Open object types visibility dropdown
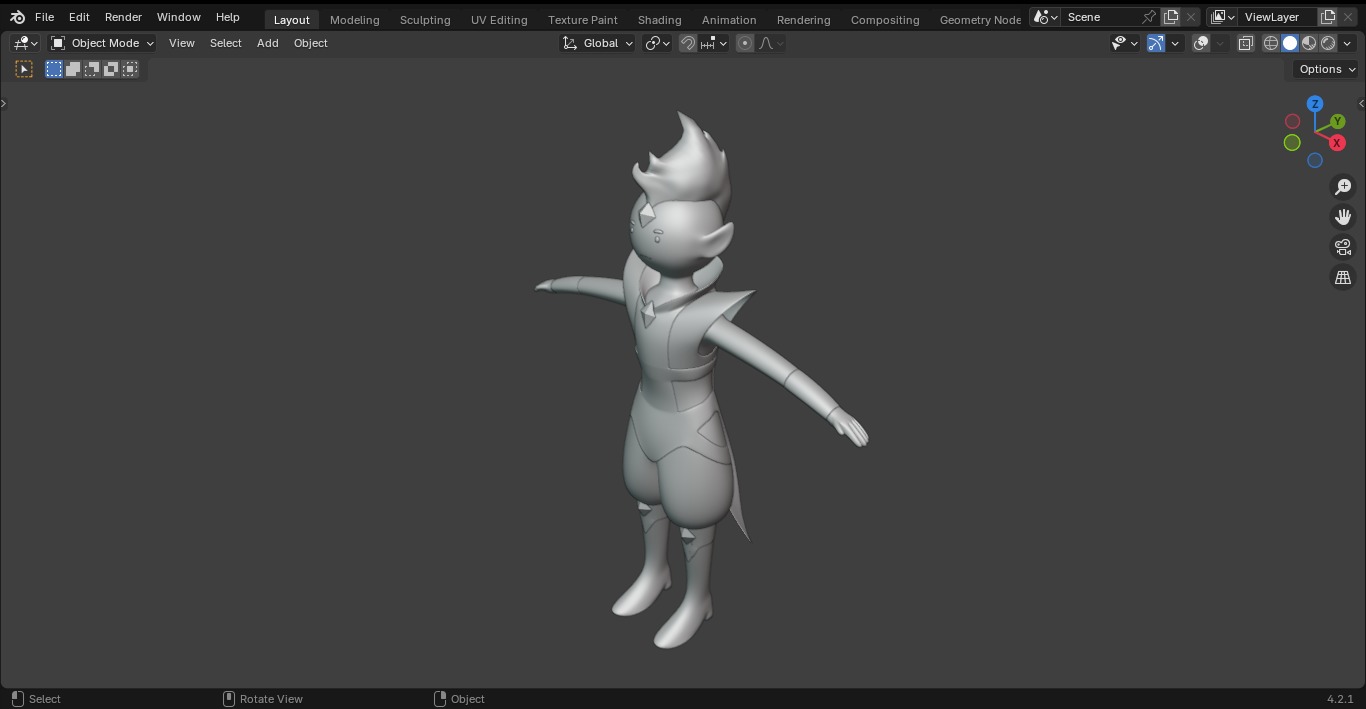The width and height of the screenshot is (1366, 709). (1125, 43)
